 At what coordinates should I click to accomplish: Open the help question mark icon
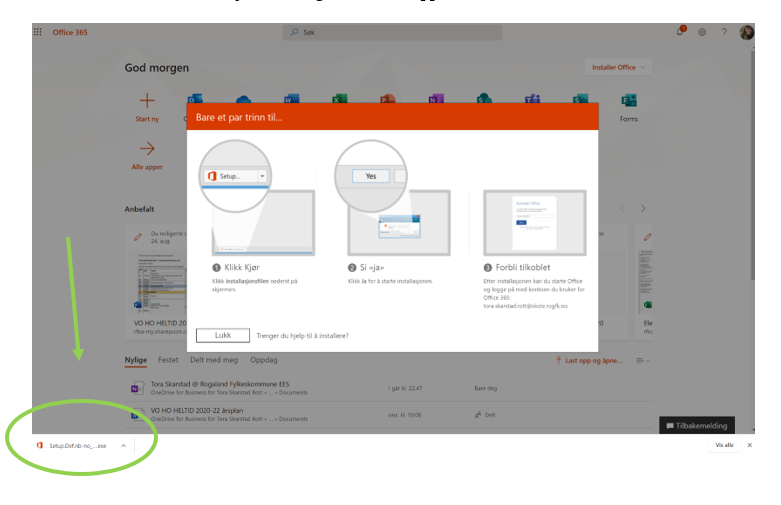coord(724,32)
